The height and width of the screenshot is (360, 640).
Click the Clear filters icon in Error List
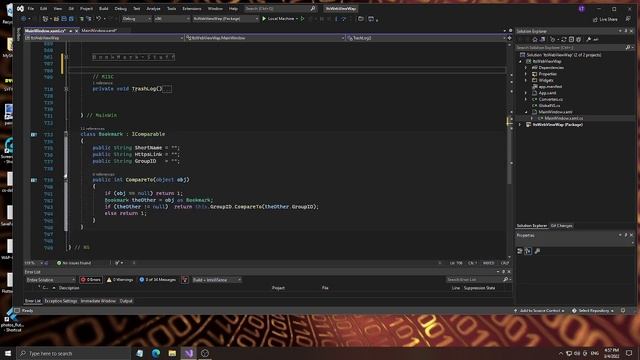[184, 280]
